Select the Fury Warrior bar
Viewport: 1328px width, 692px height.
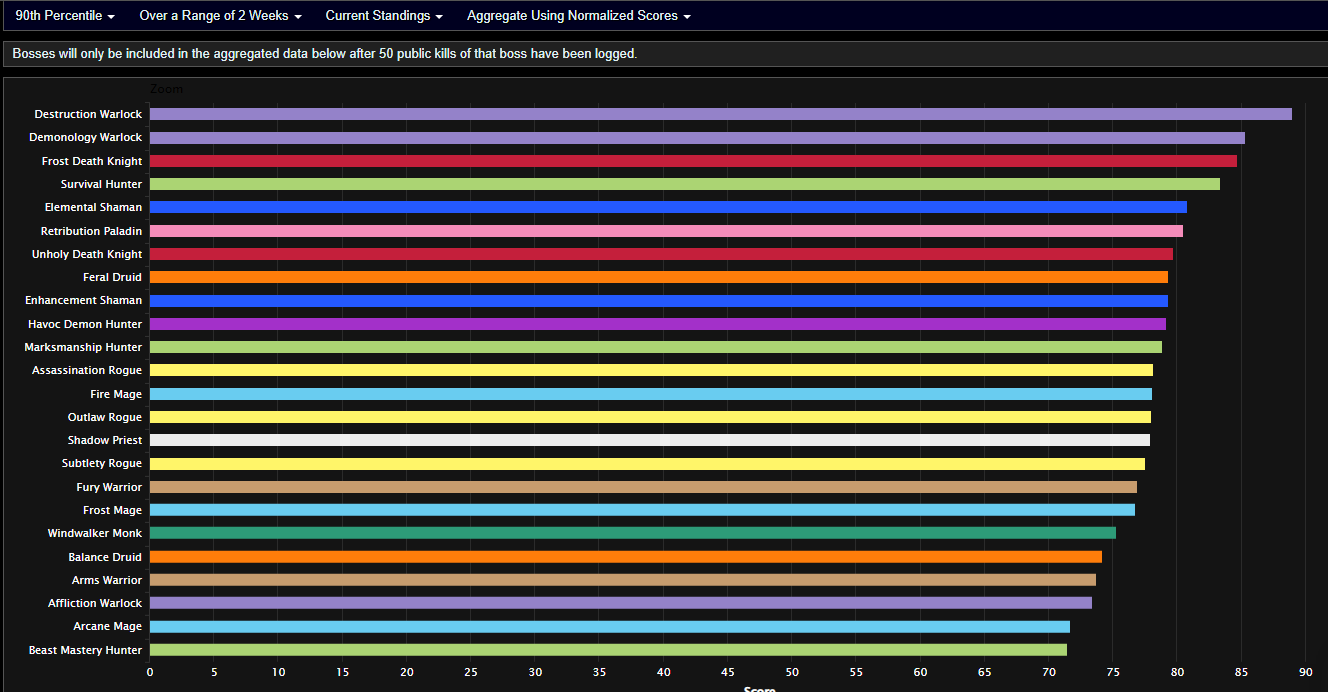643,487
